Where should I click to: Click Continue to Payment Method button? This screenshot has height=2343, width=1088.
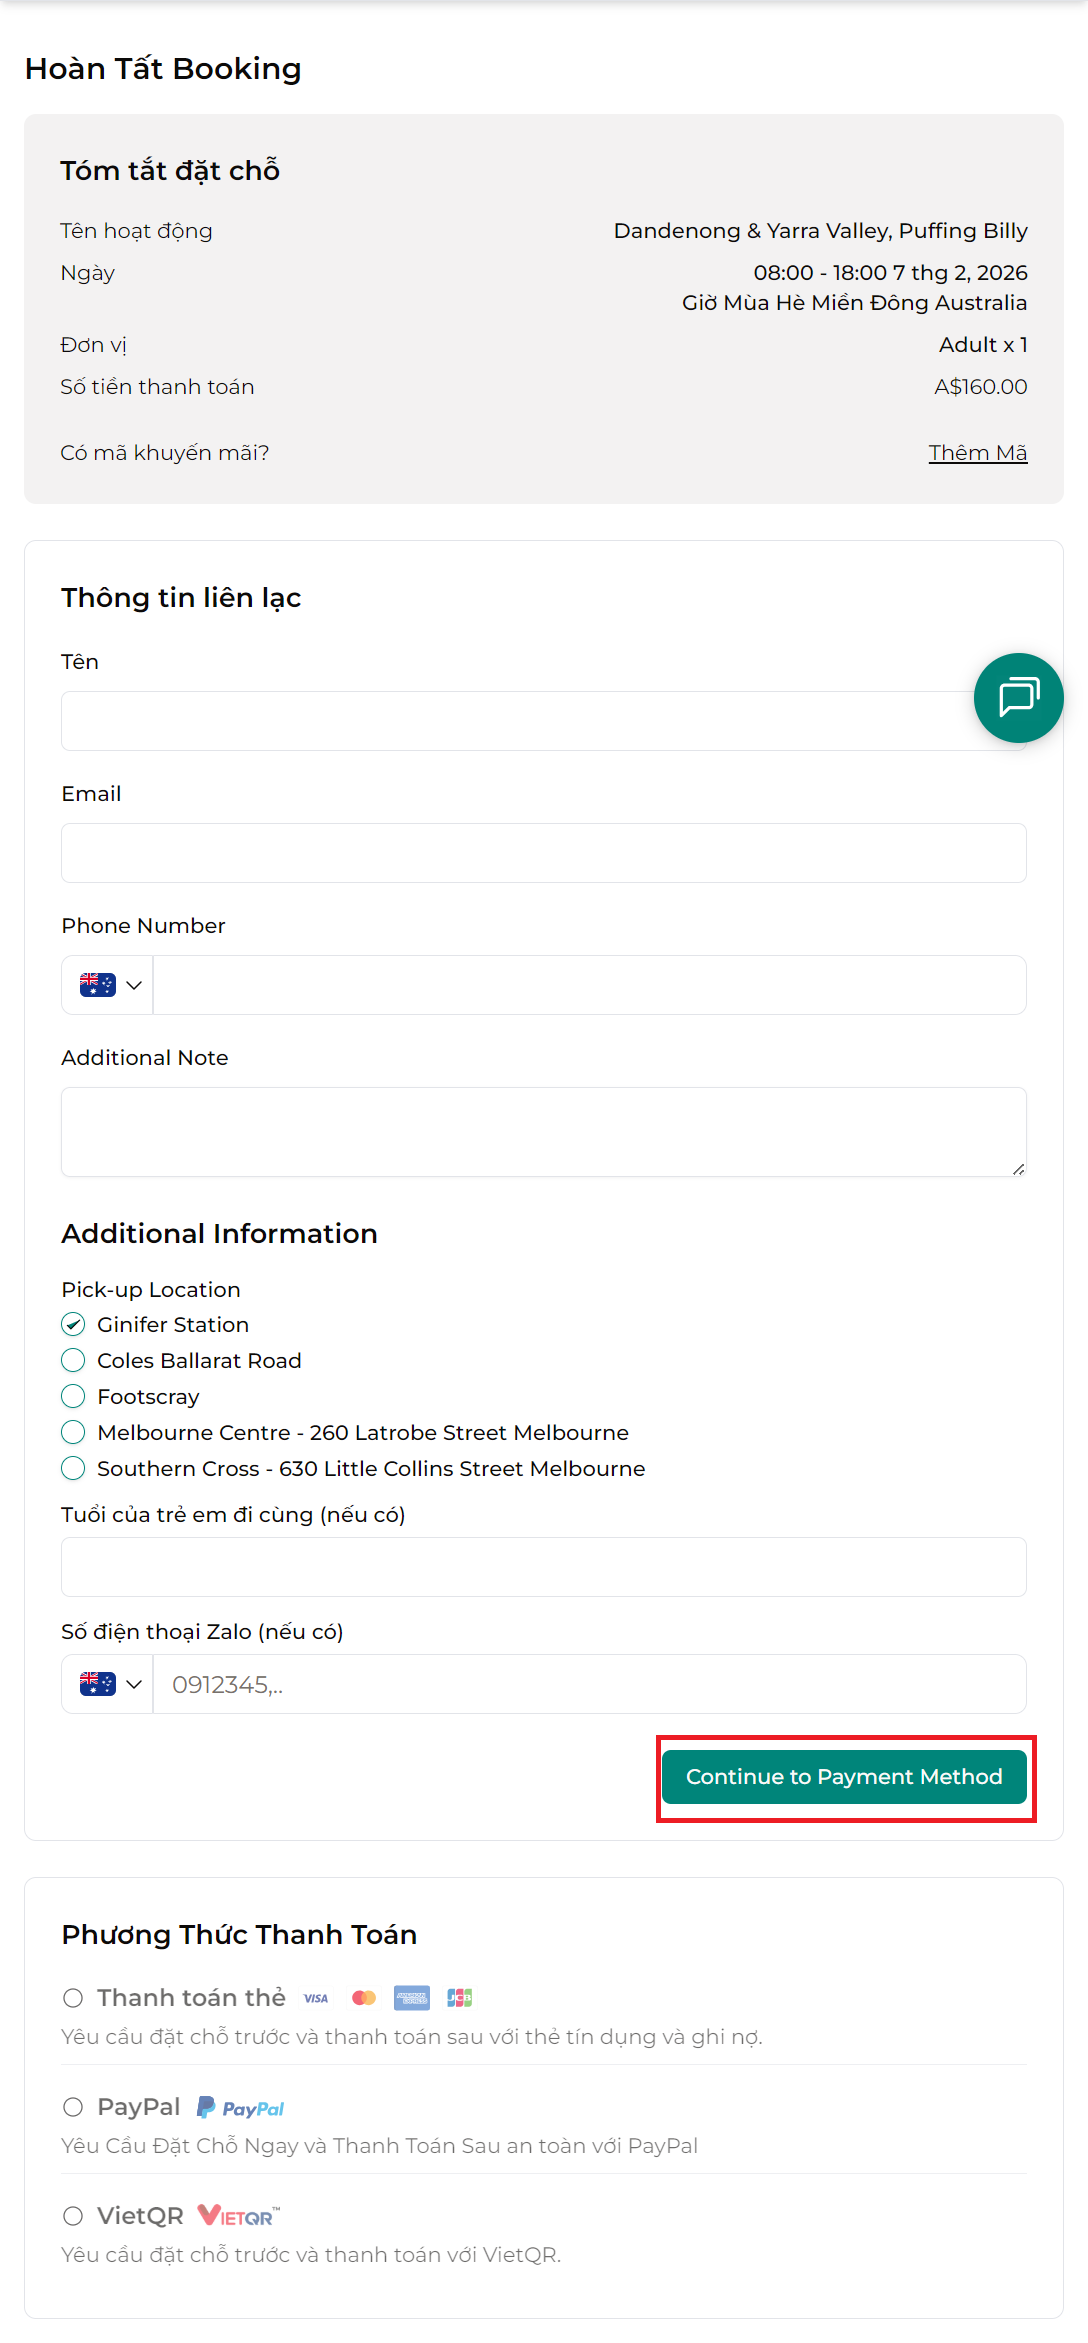pyautogui.click(x=844, y=1777)
